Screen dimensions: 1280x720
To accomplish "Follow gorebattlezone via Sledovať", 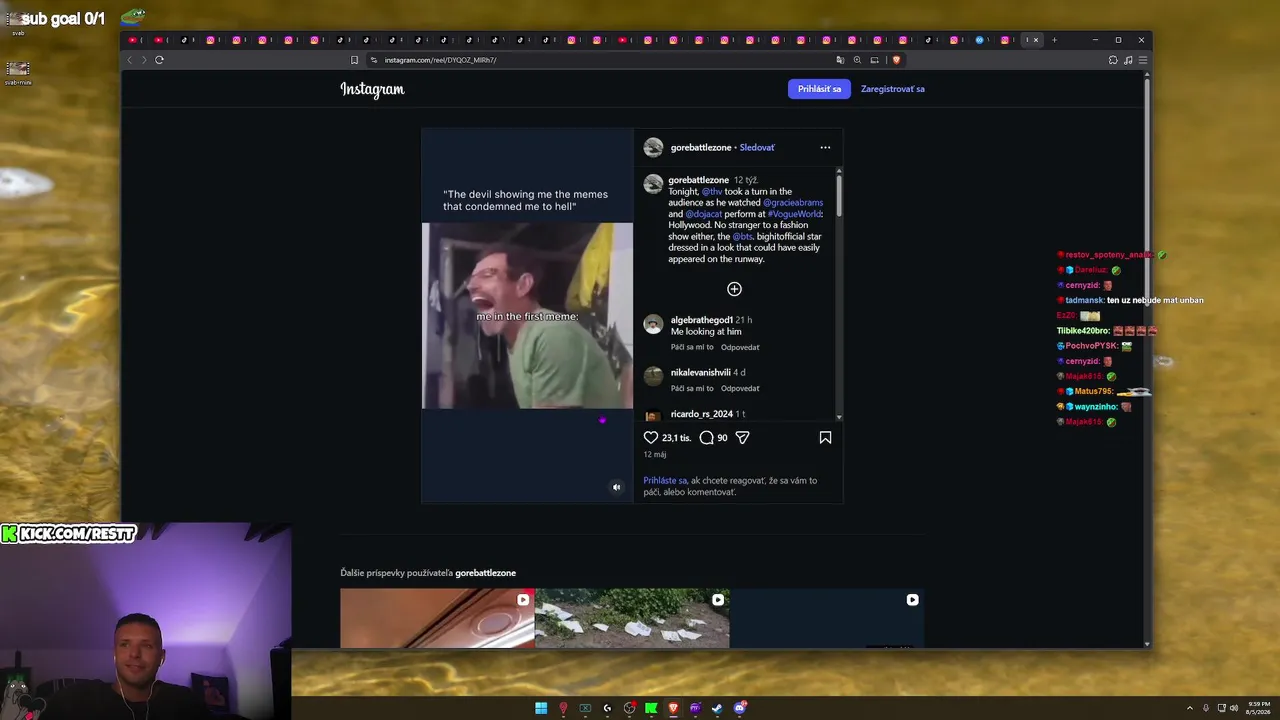I will click(x=757, y=148).
